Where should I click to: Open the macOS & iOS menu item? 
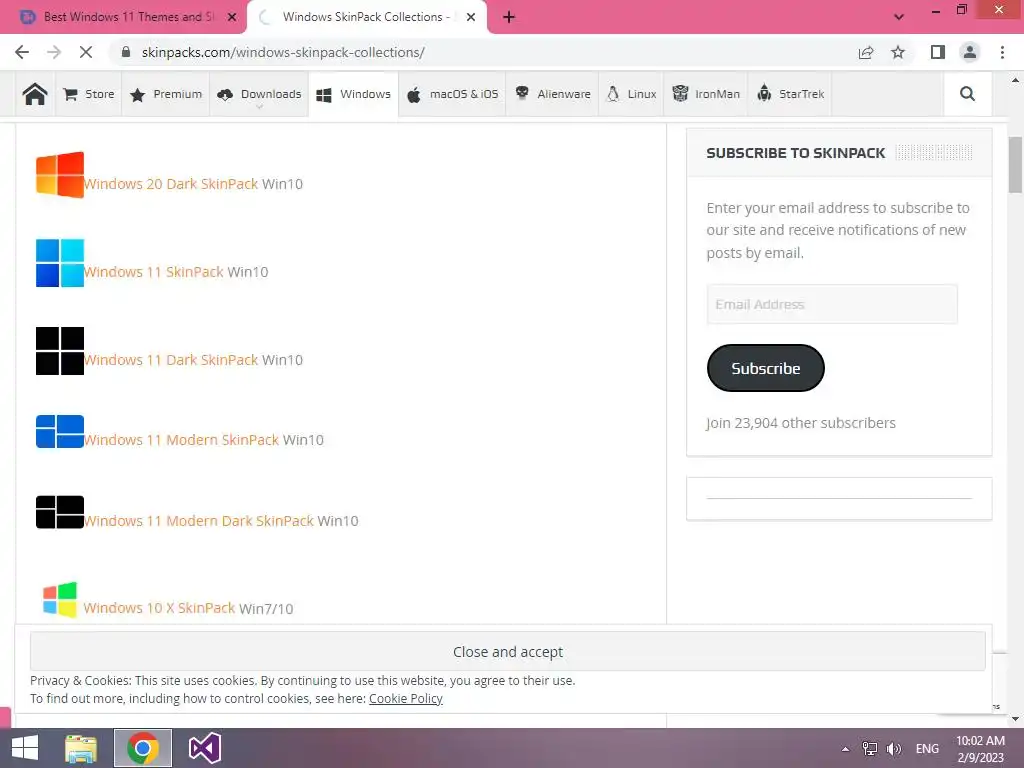coord(453,94)
